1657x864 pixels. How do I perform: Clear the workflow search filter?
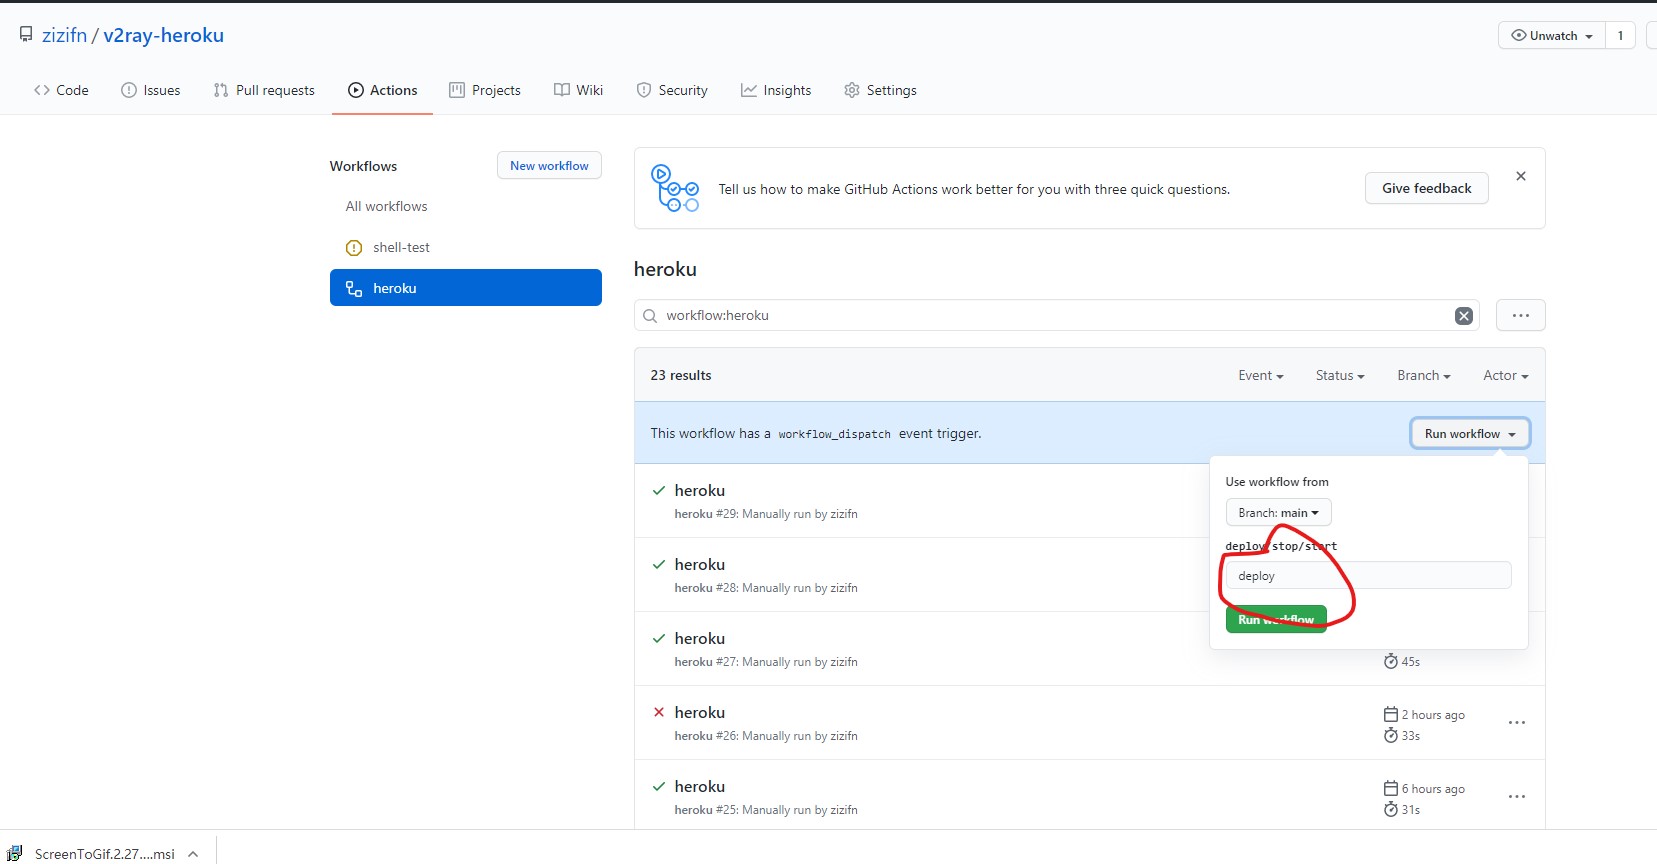[x=1463, y=316]
